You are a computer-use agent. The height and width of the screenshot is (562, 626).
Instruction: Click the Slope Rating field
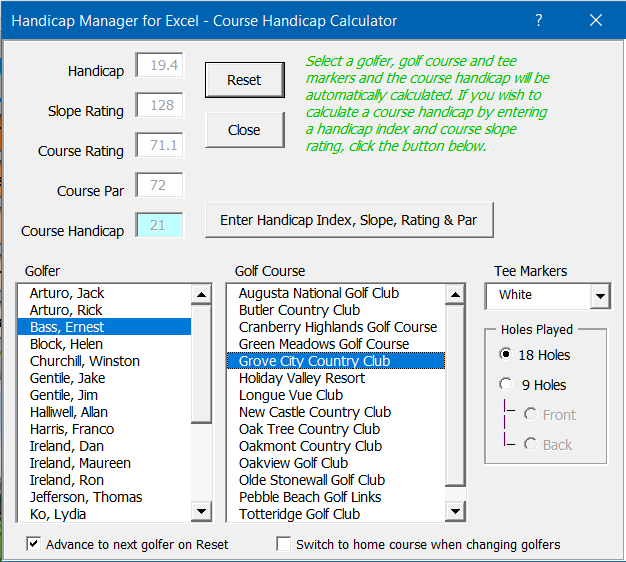coord(159,105)
